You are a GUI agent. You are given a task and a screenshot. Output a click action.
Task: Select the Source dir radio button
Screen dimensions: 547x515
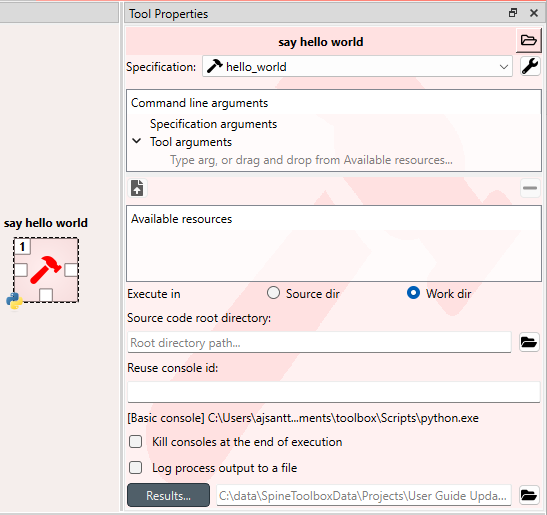tap(274, 293)
